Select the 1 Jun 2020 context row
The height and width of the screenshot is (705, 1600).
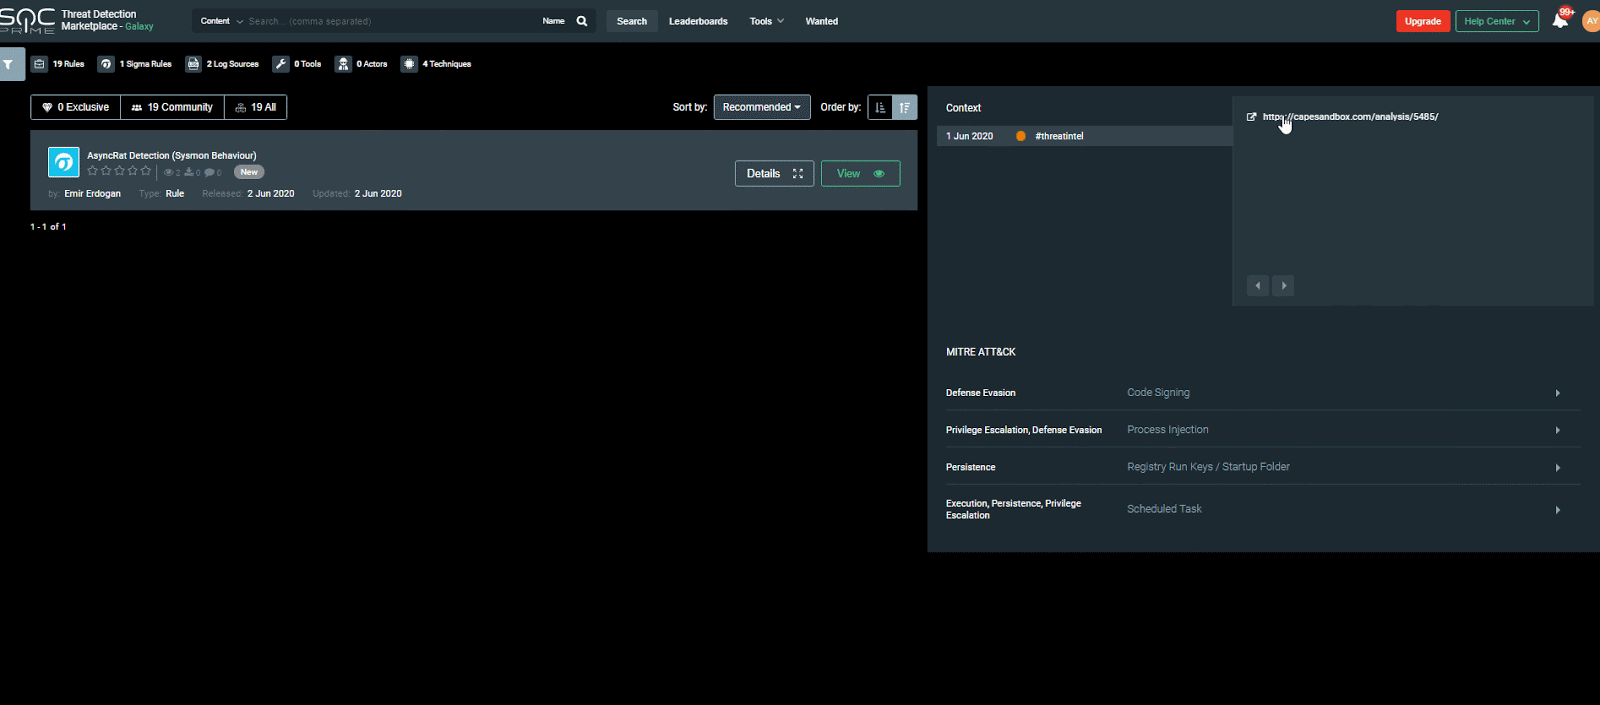1084,136
